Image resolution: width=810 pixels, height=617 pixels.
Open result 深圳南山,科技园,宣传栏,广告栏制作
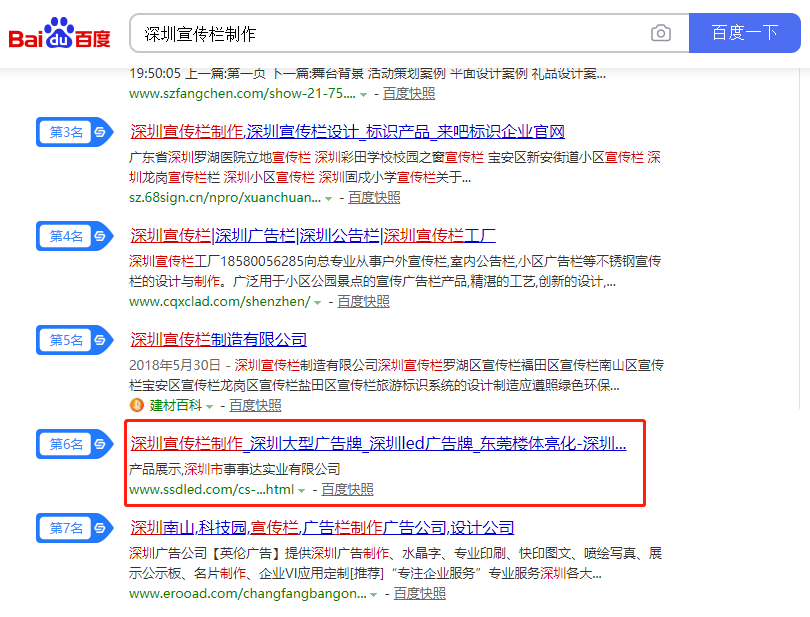pyautogui.click(x=322, y=528)
